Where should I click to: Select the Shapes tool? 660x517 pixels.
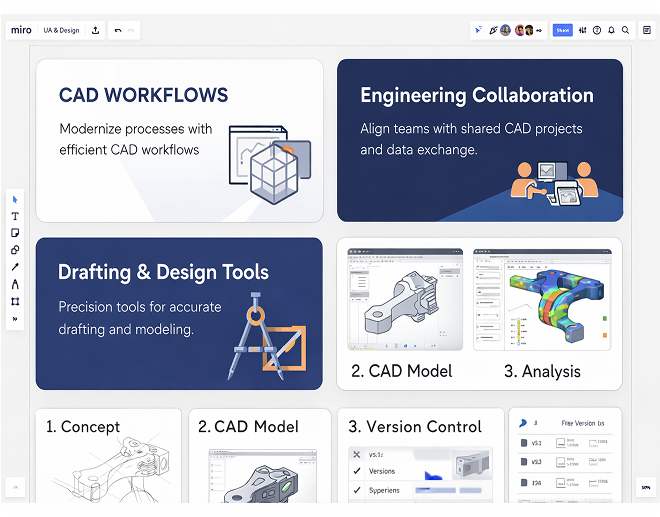click(15, 250)
